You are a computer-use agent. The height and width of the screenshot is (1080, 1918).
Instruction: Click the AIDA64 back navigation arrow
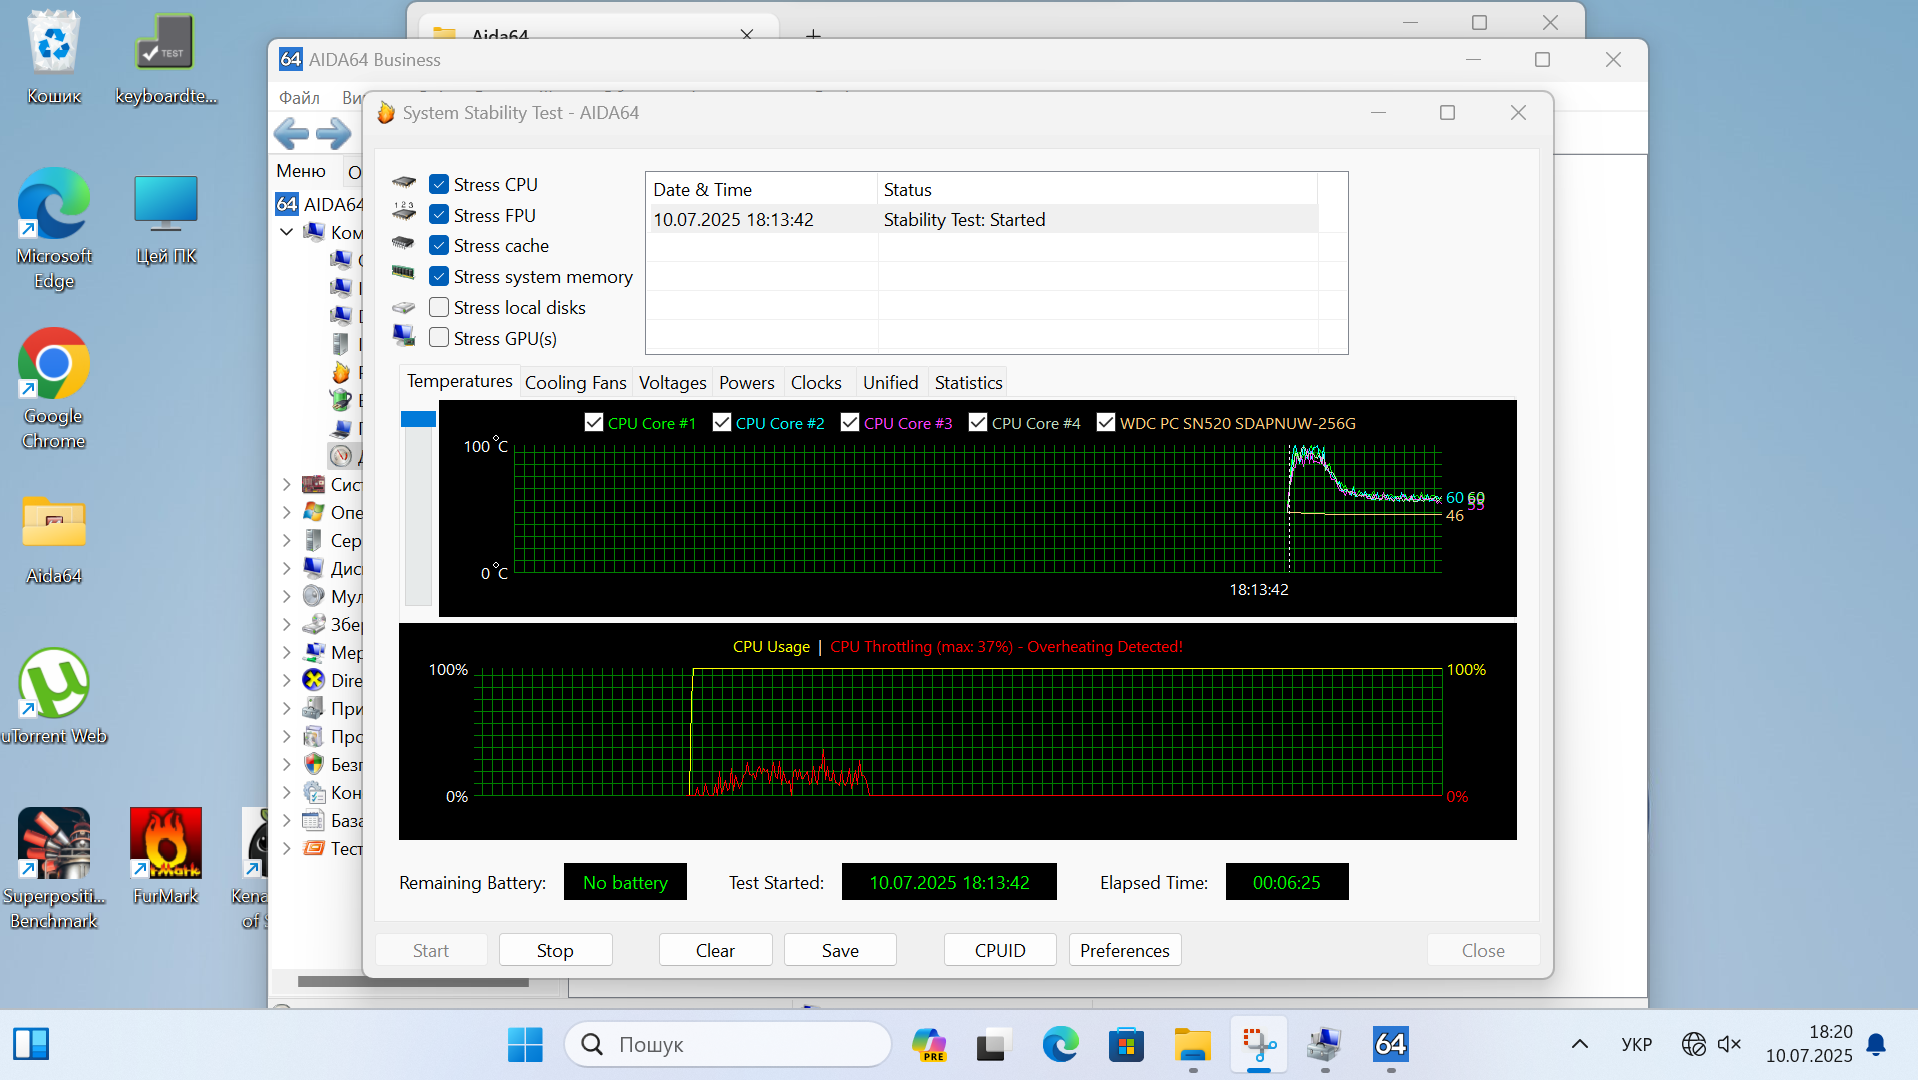coord(291,133)
